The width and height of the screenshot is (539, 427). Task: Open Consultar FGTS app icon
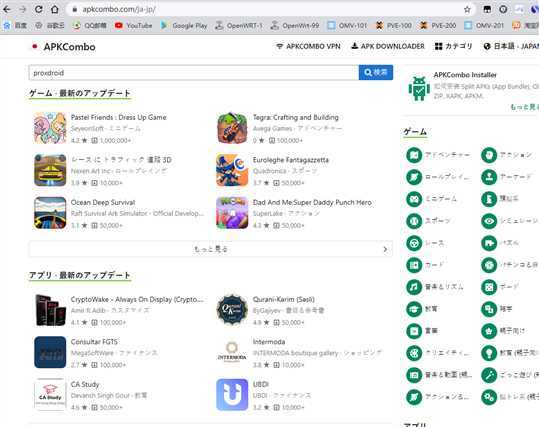tap(50, 352)
